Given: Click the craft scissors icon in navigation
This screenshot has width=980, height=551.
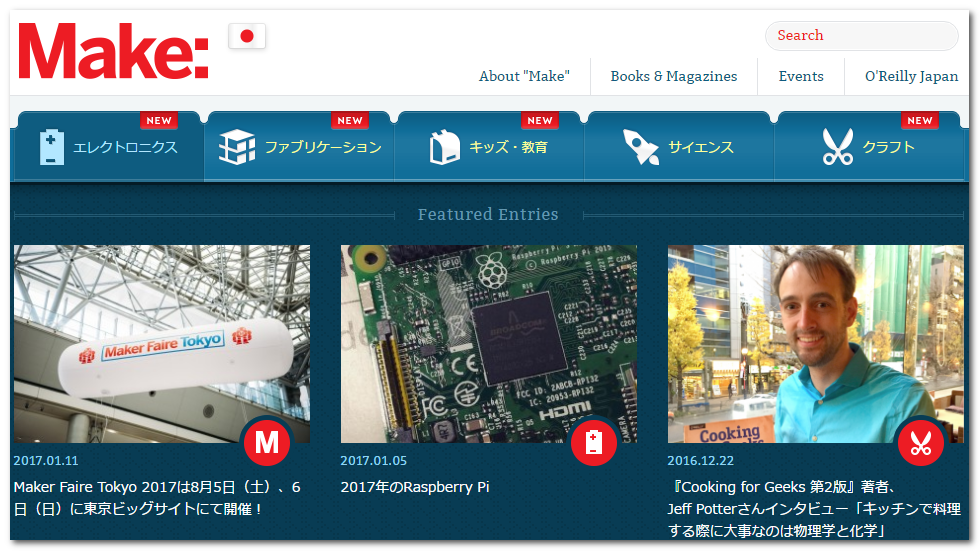Looking at the screenshot, I should [838, 147].
